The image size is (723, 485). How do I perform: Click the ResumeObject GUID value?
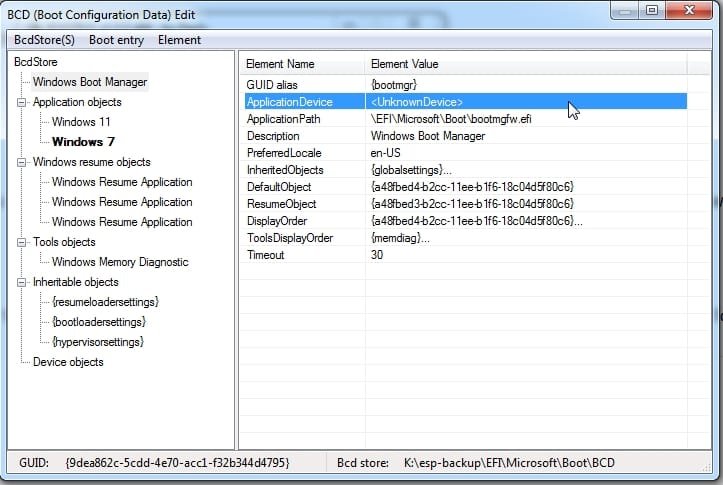(472, 204)
